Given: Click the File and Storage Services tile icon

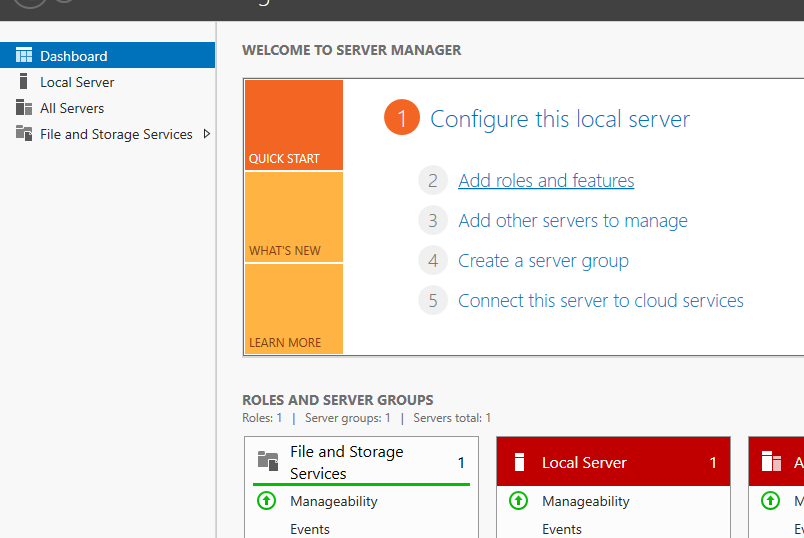Looking at the screenshot, I should tap(268, 461).
